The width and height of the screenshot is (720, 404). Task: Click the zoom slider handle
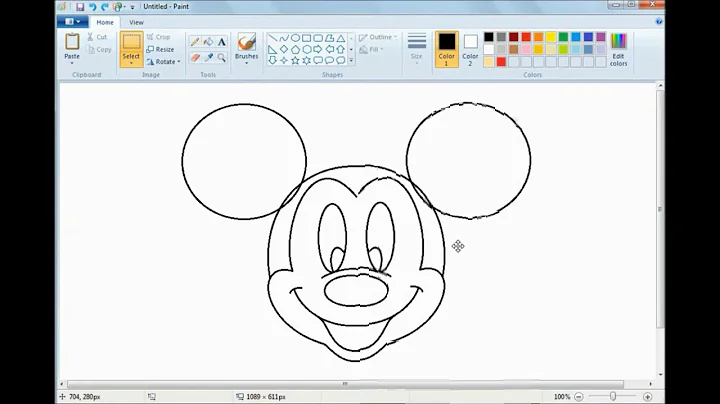point(613,396)
